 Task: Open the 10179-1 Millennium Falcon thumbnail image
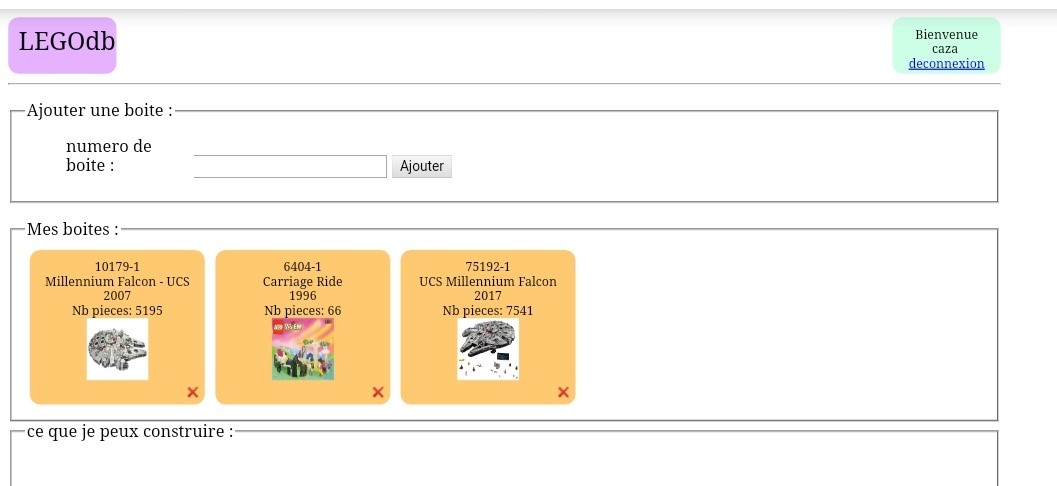[x=117, y=349]
